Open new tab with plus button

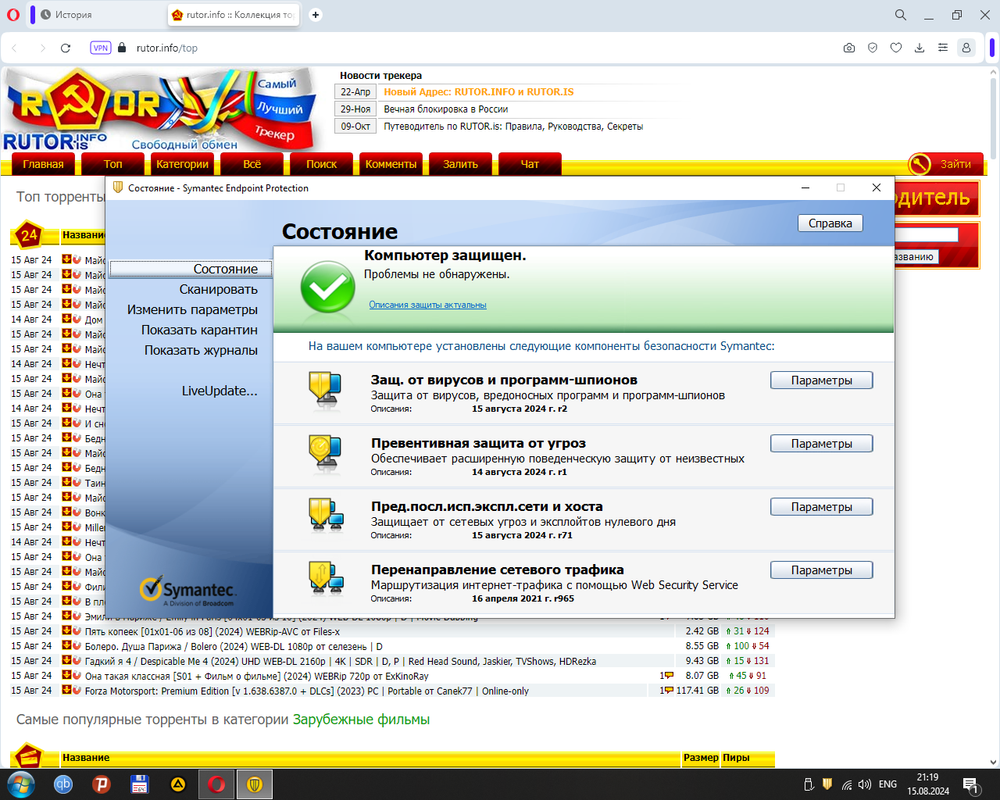click(315, 15)
